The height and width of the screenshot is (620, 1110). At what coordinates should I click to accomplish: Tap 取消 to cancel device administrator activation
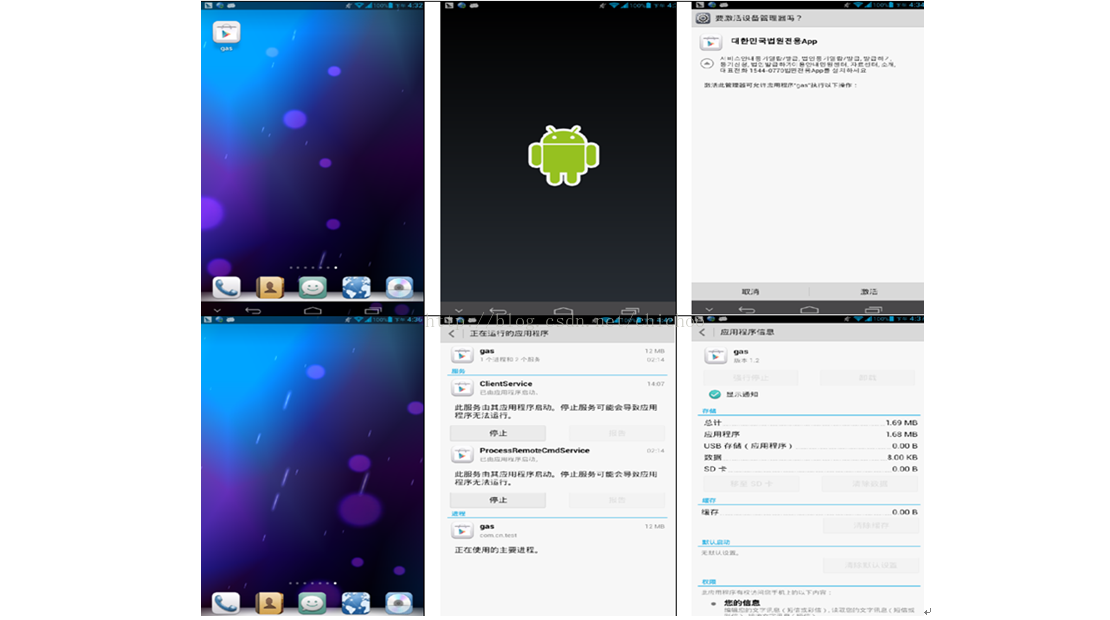pos(750,292)
